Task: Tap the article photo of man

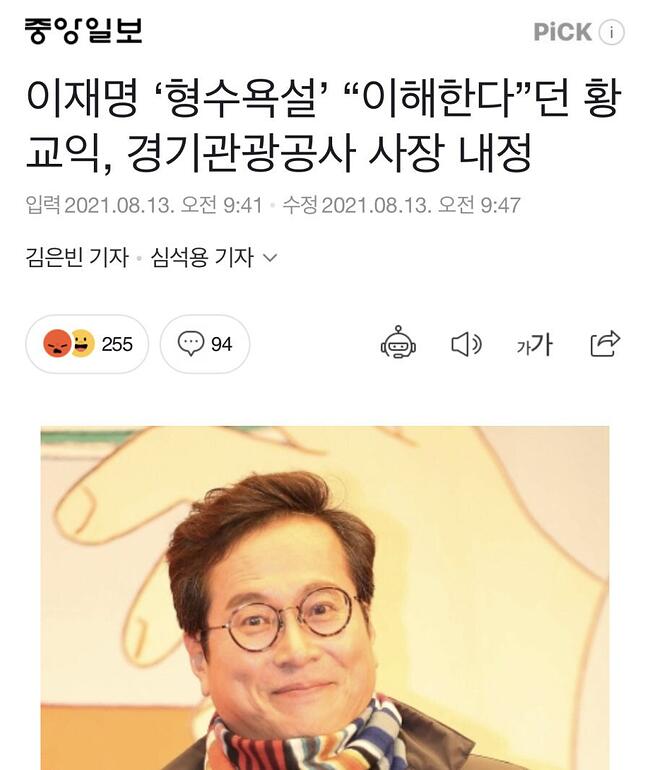Action: [x=325, y=598]
